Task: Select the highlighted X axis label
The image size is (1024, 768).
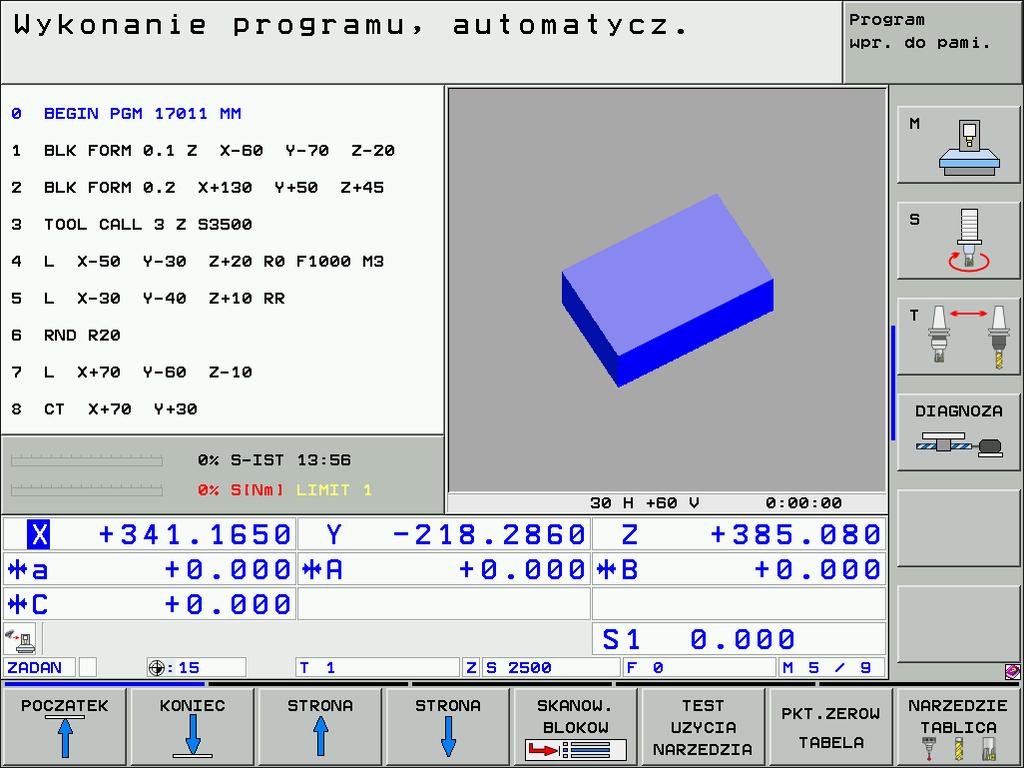Action: 39,534
